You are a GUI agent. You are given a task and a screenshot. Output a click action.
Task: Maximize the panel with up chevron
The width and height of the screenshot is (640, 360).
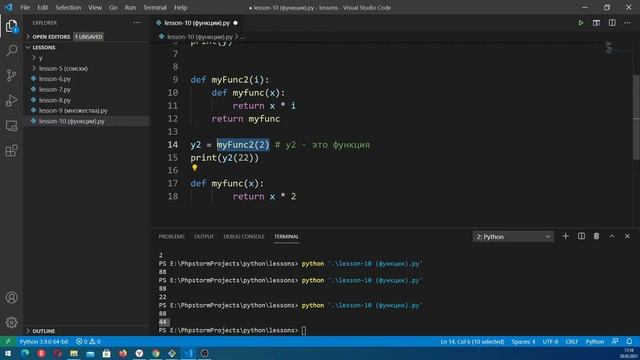[x=612, y=236]
